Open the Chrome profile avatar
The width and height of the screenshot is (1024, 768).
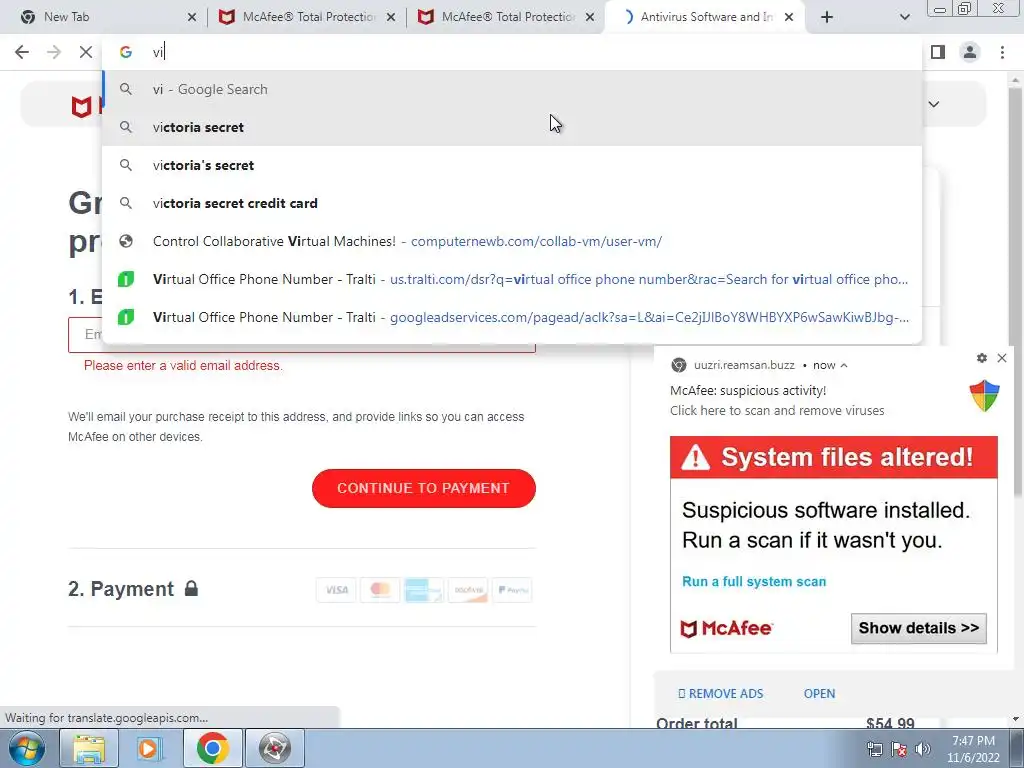(970, 52)
